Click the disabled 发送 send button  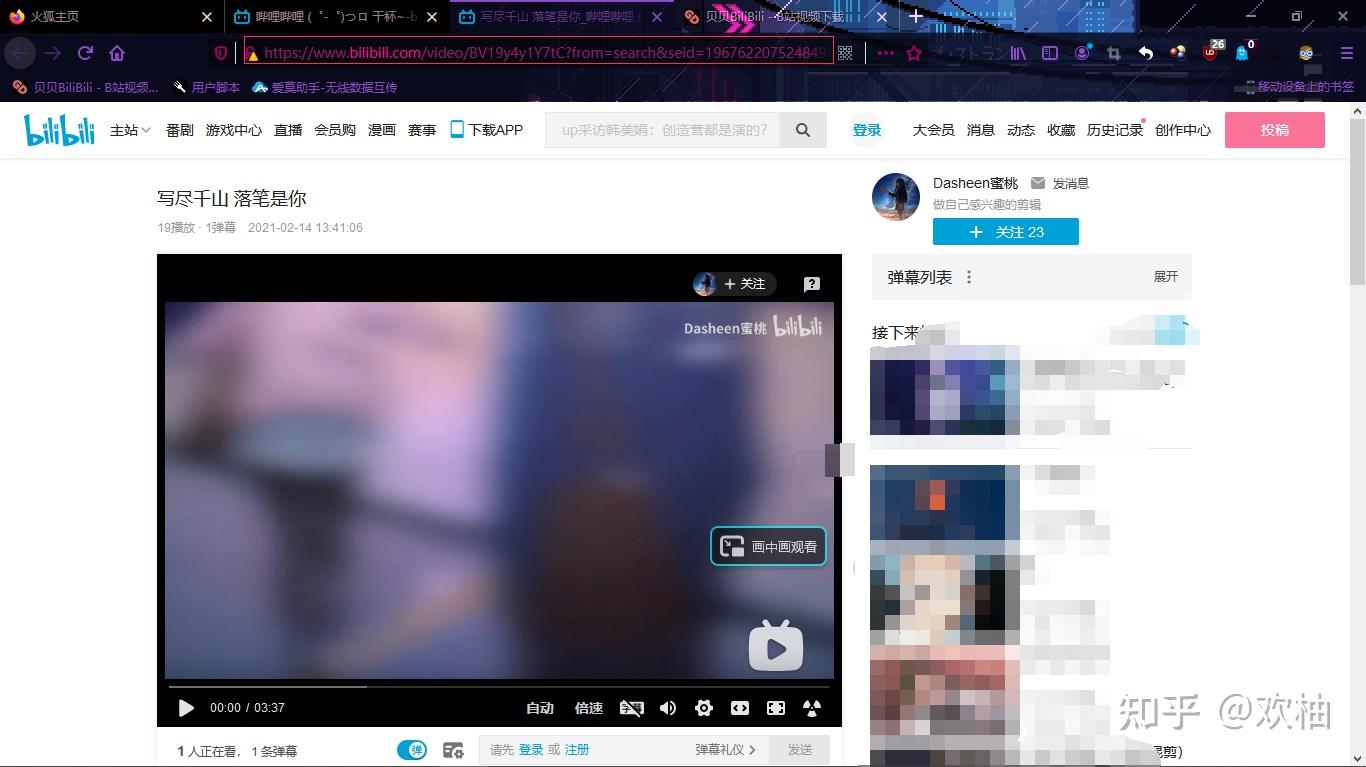[800, 750]
